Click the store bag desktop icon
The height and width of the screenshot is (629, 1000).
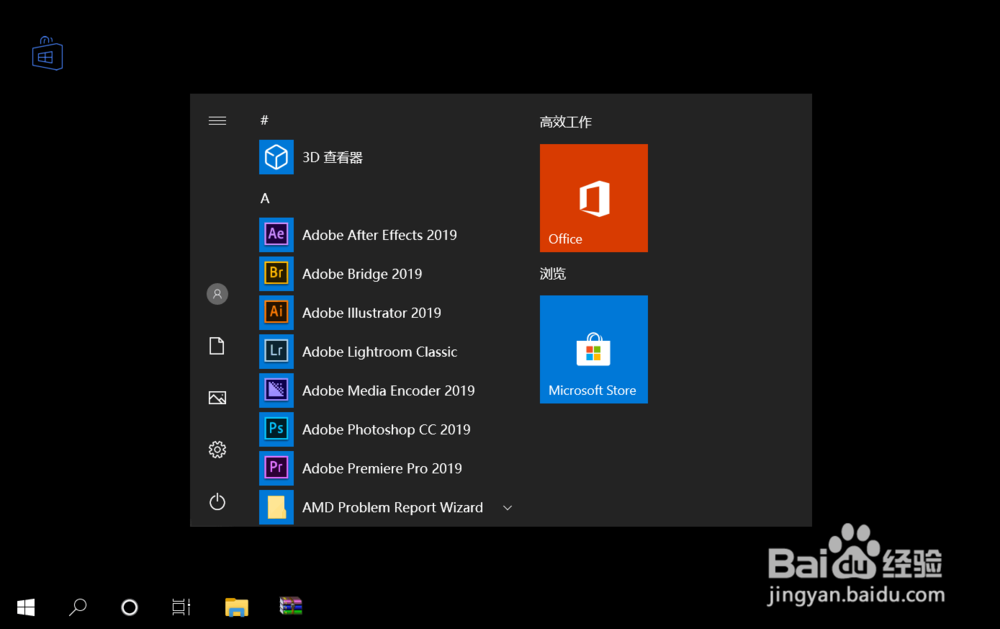tap(48, 54)
